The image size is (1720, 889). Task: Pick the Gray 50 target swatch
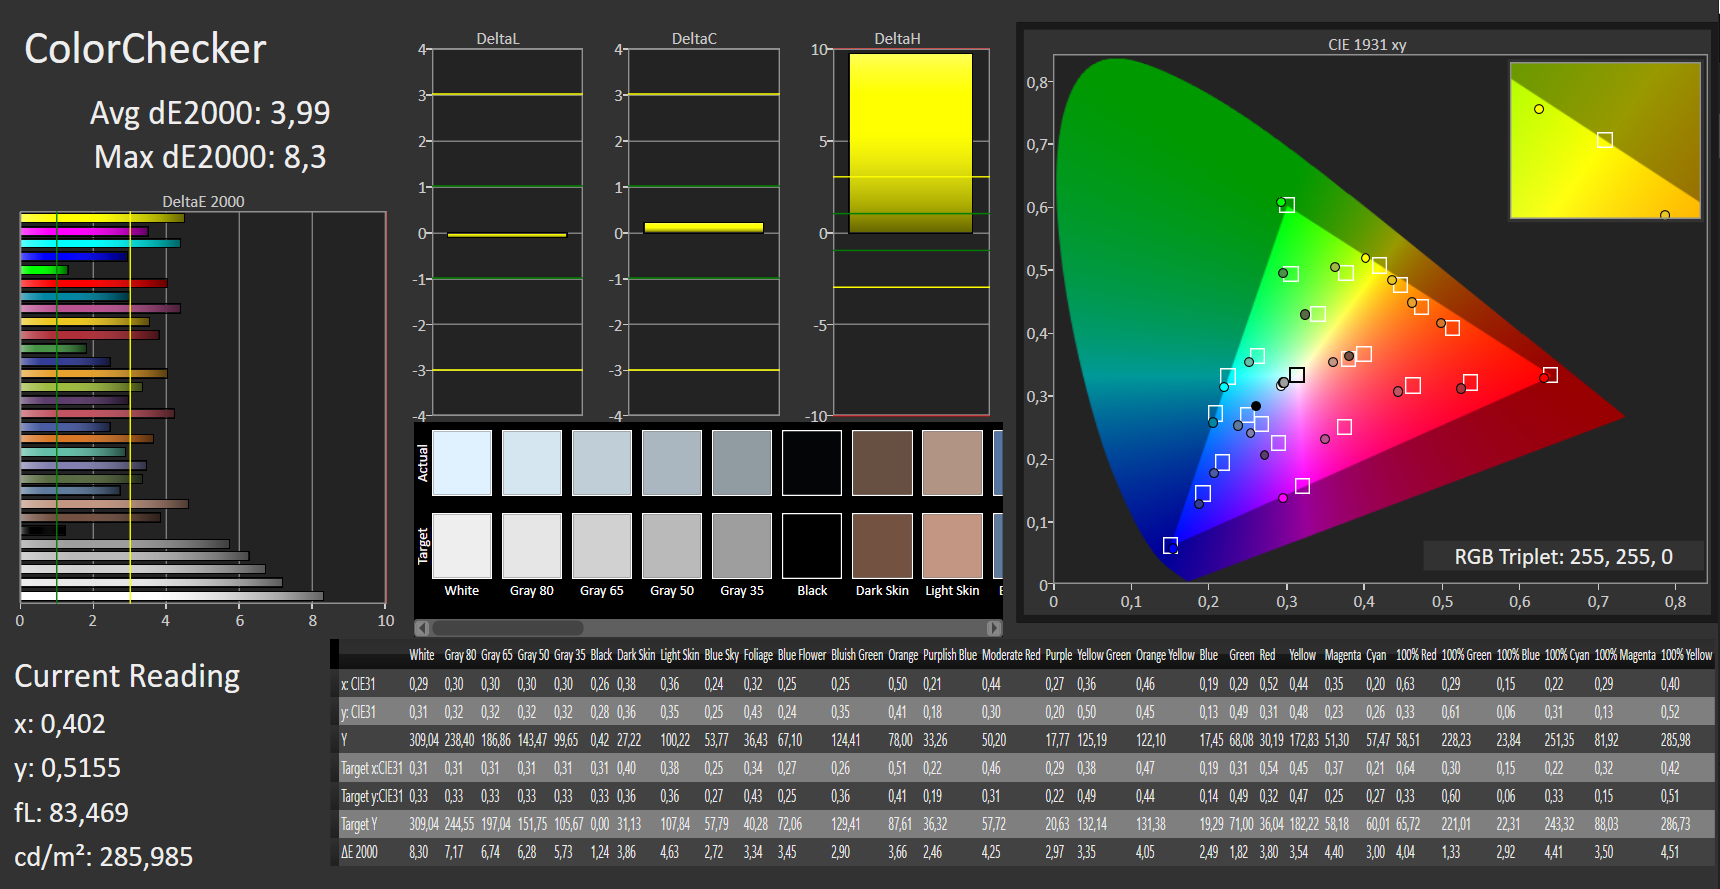coord(672,546)
